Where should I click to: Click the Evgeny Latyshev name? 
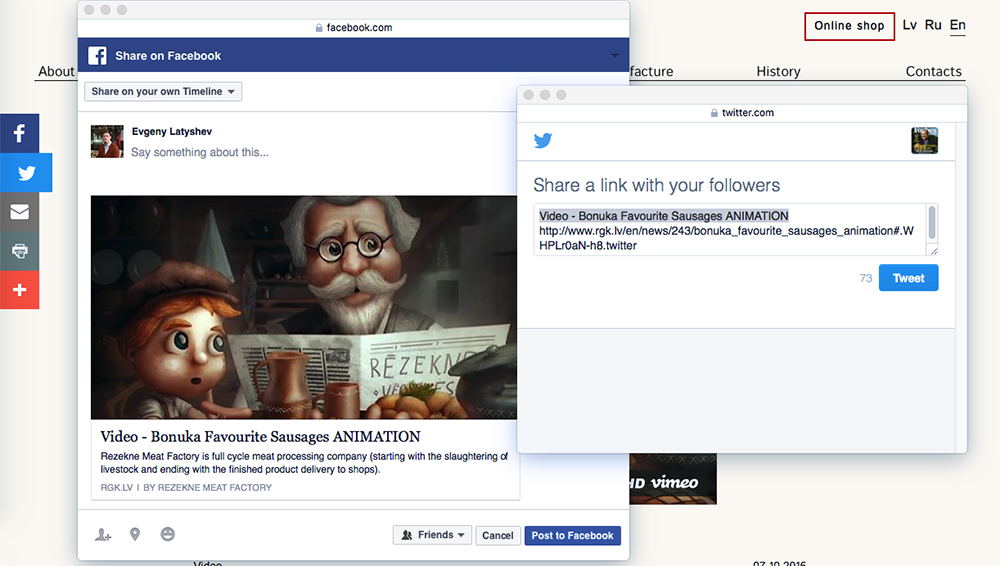(172, 131)
